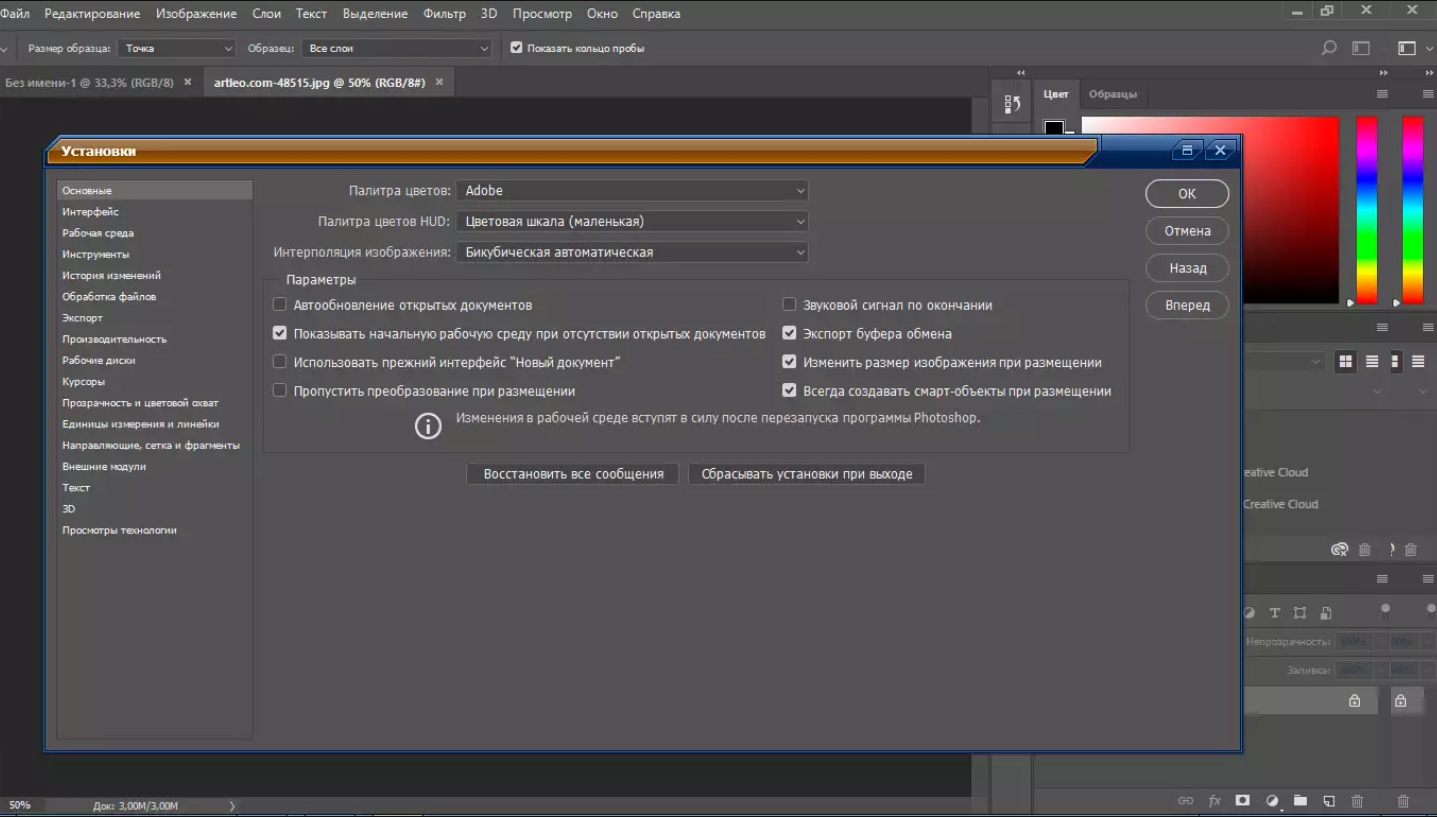
Task: Open the search magnifier in options bar
Action: tap(1329, 48)
